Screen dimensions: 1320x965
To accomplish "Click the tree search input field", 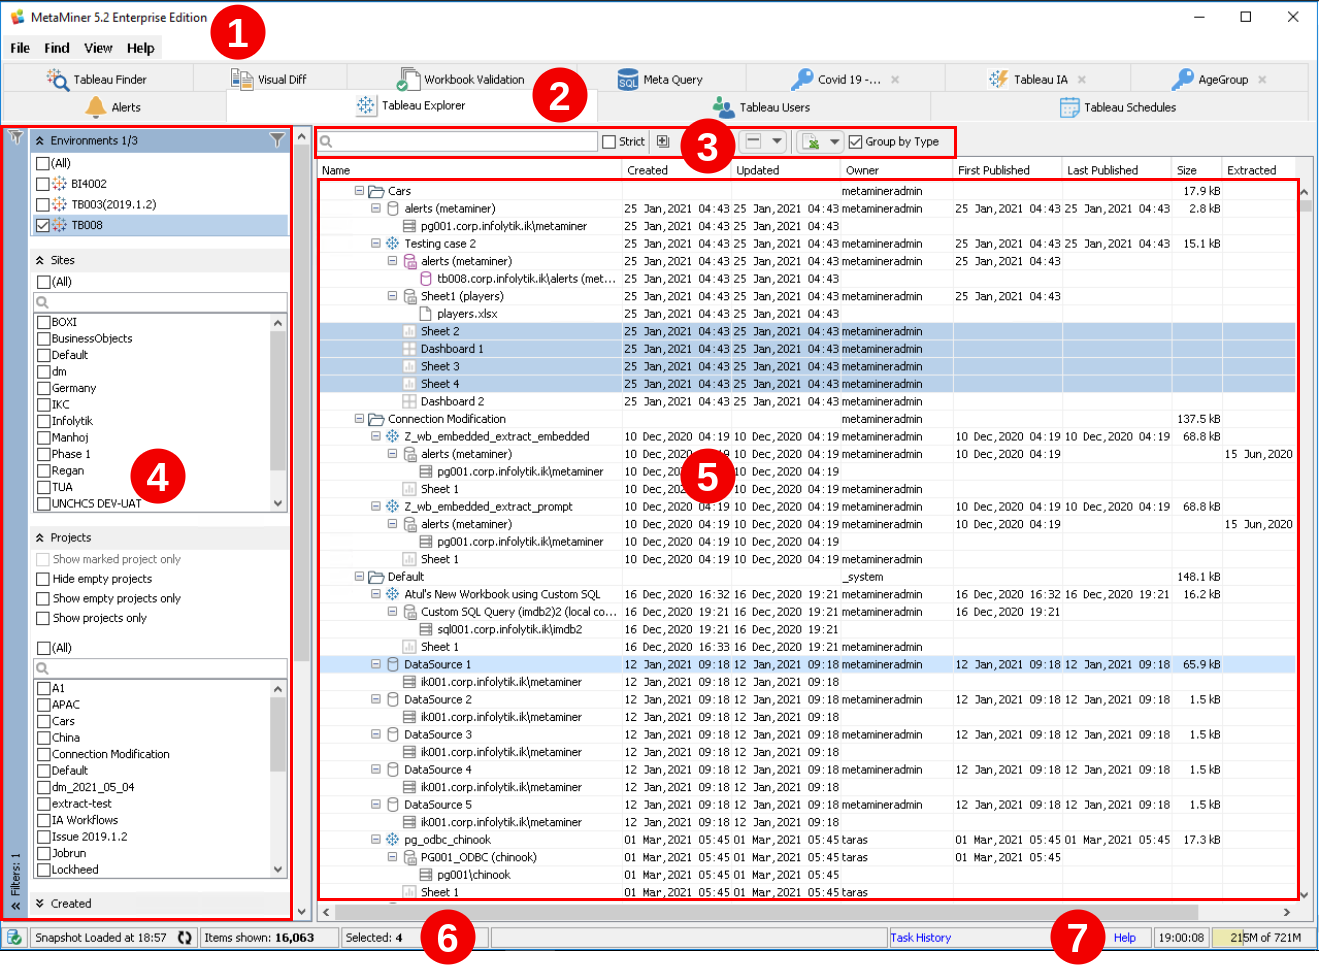I will [458, 142].
